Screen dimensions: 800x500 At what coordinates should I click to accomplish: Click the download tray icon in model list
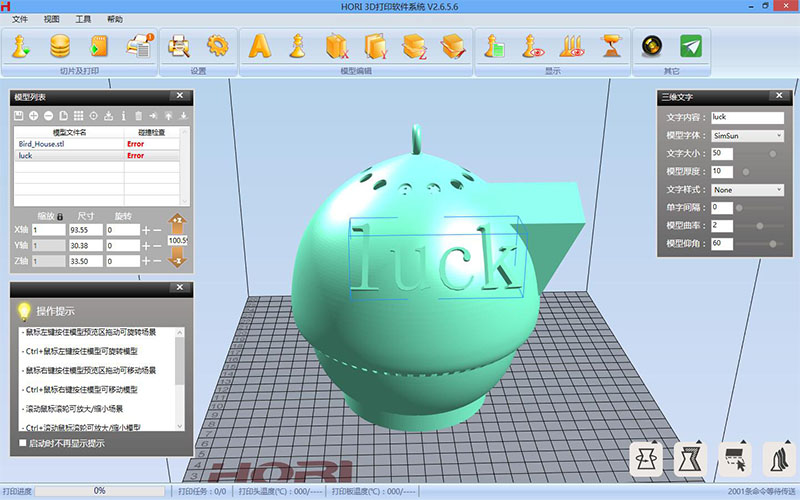[108, 116]
